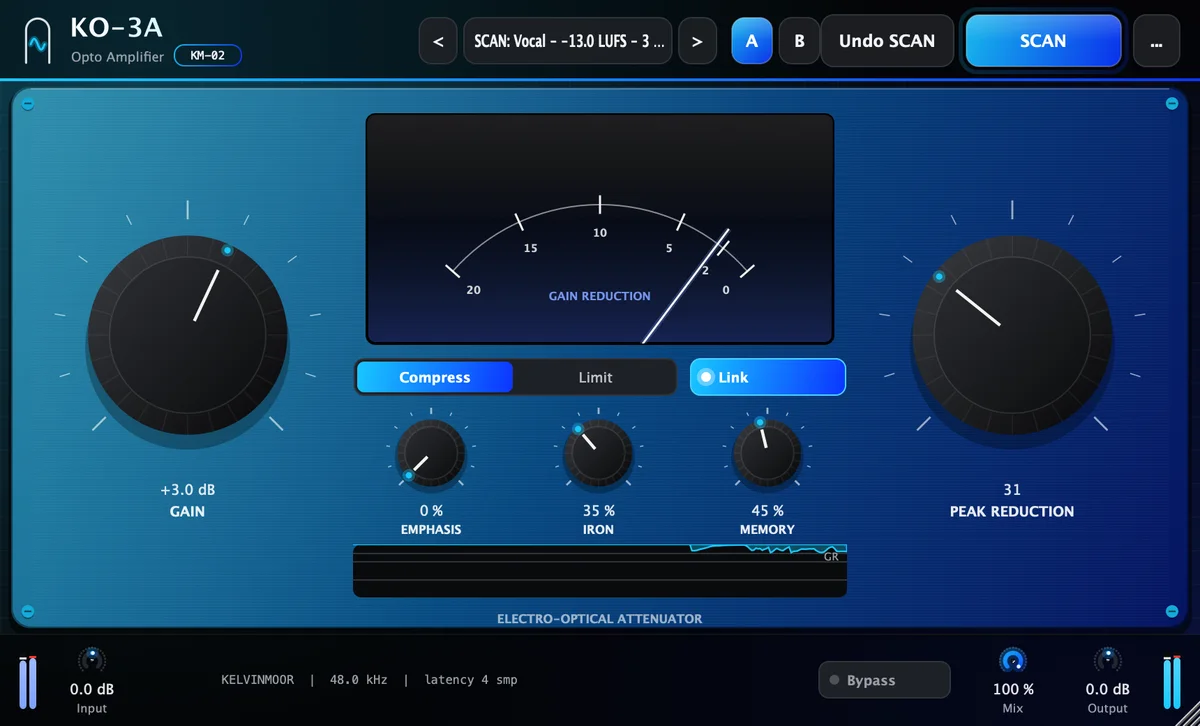Click the +3.0 dB gain value
Image resolution: width=1200 pixels, height=726 pixels.
pos(187,491)
